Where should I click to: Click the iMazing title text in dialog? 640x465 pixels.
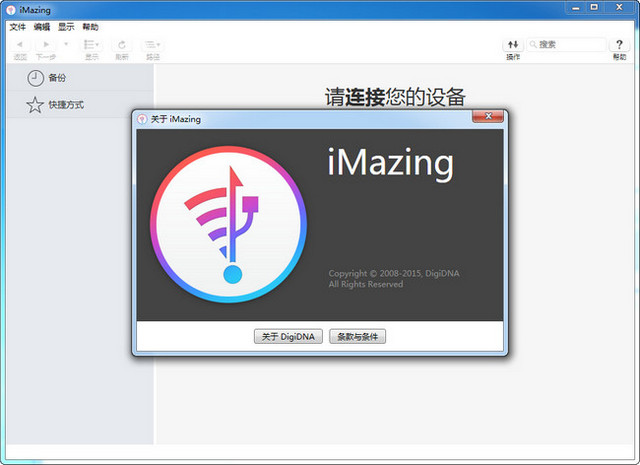coord(391,163)
